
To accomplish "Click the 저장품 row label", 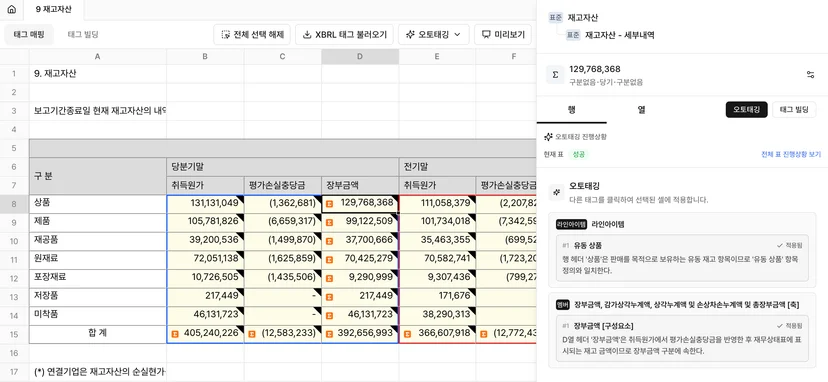I will [98, 296].
